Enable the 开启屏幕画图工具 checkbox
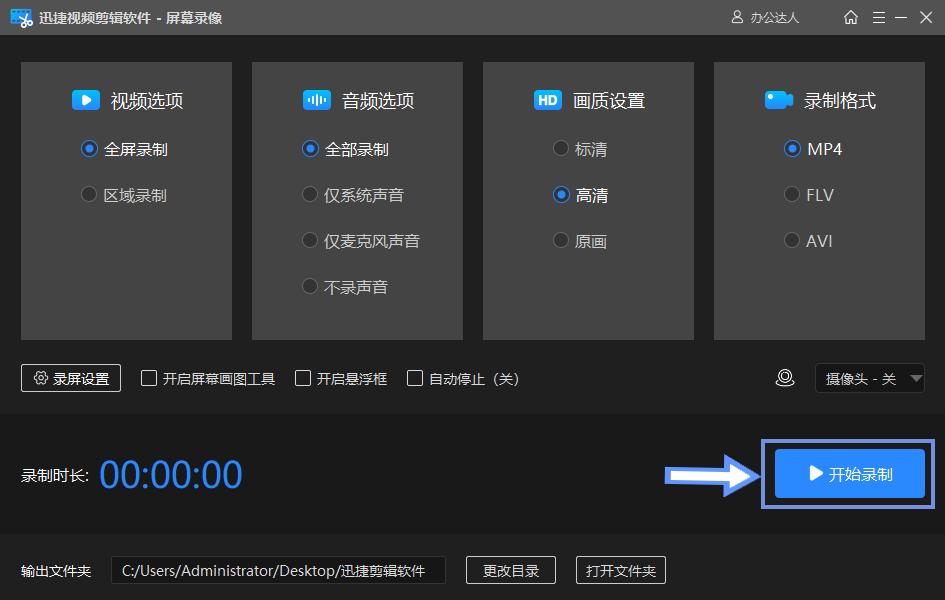Viewport: 945px width, 600px height. tap(148, 378)
